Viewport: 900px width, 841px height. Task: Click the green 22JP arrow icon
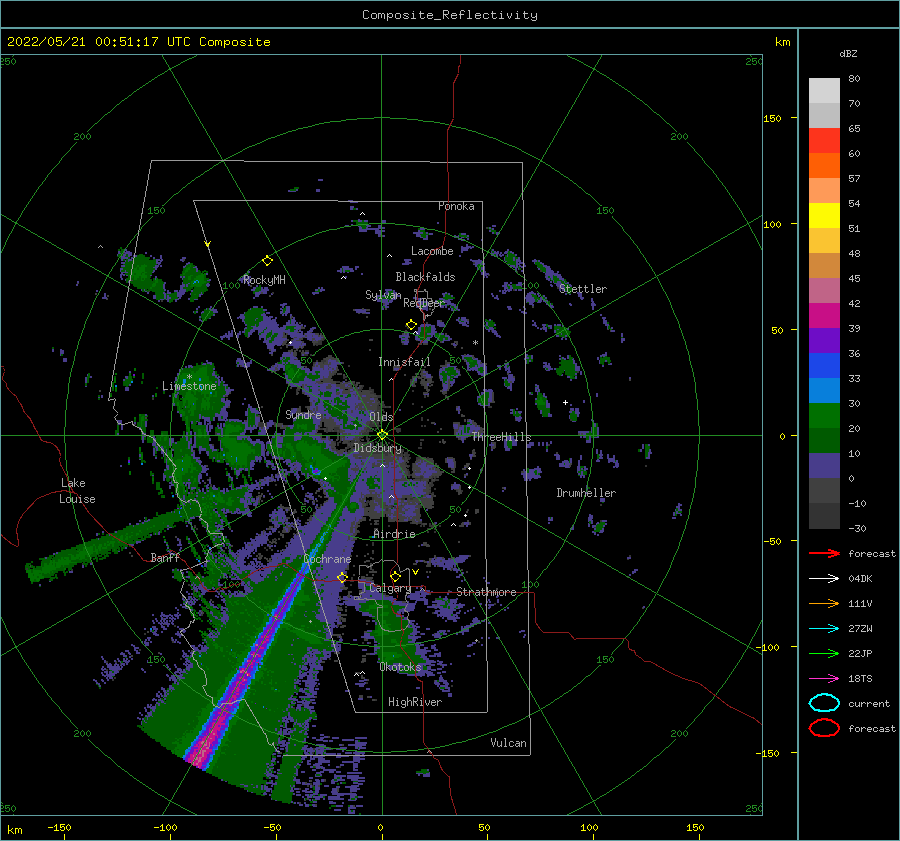[824, 653]
